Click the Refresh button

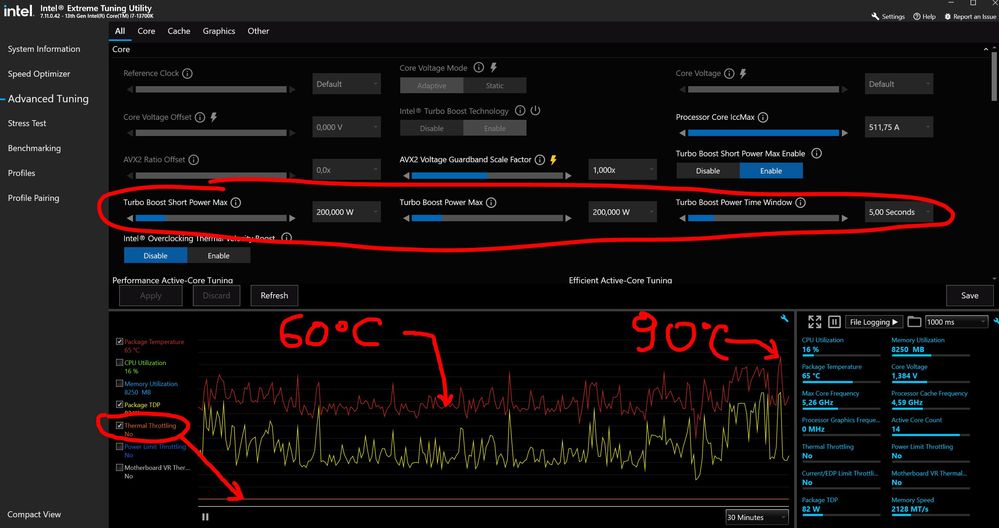pyautogui.click(x=275, y=296)
